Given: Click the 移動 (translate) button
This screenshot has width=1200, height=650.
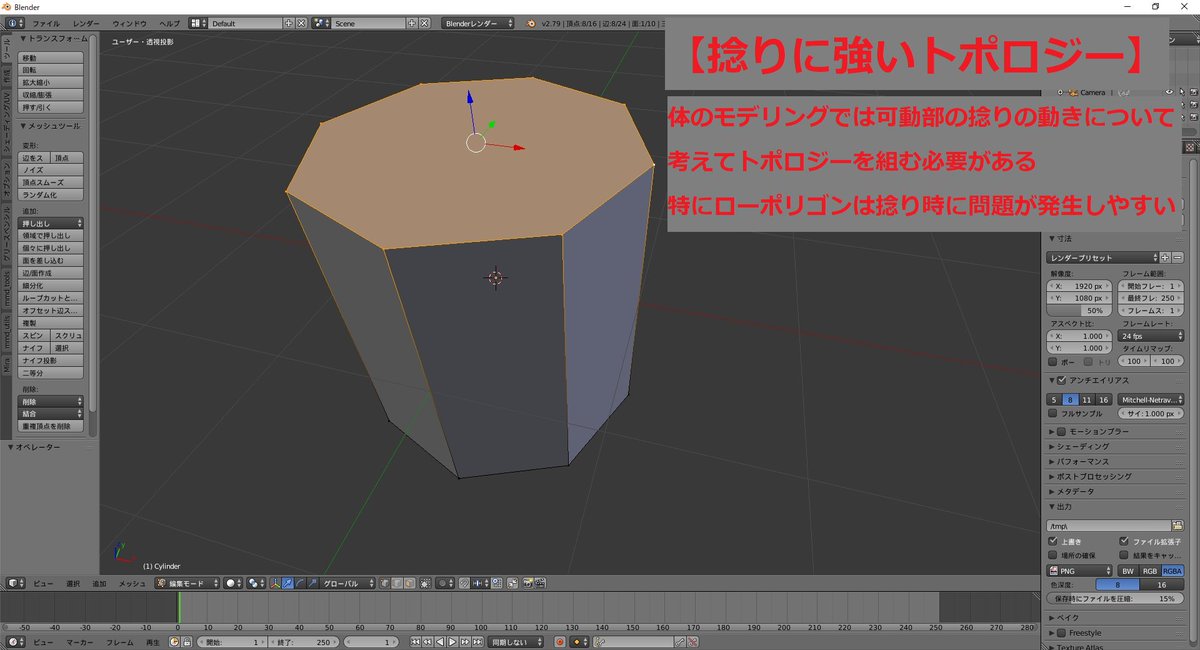Looking at the screenshot, I should tap(51, 58).
